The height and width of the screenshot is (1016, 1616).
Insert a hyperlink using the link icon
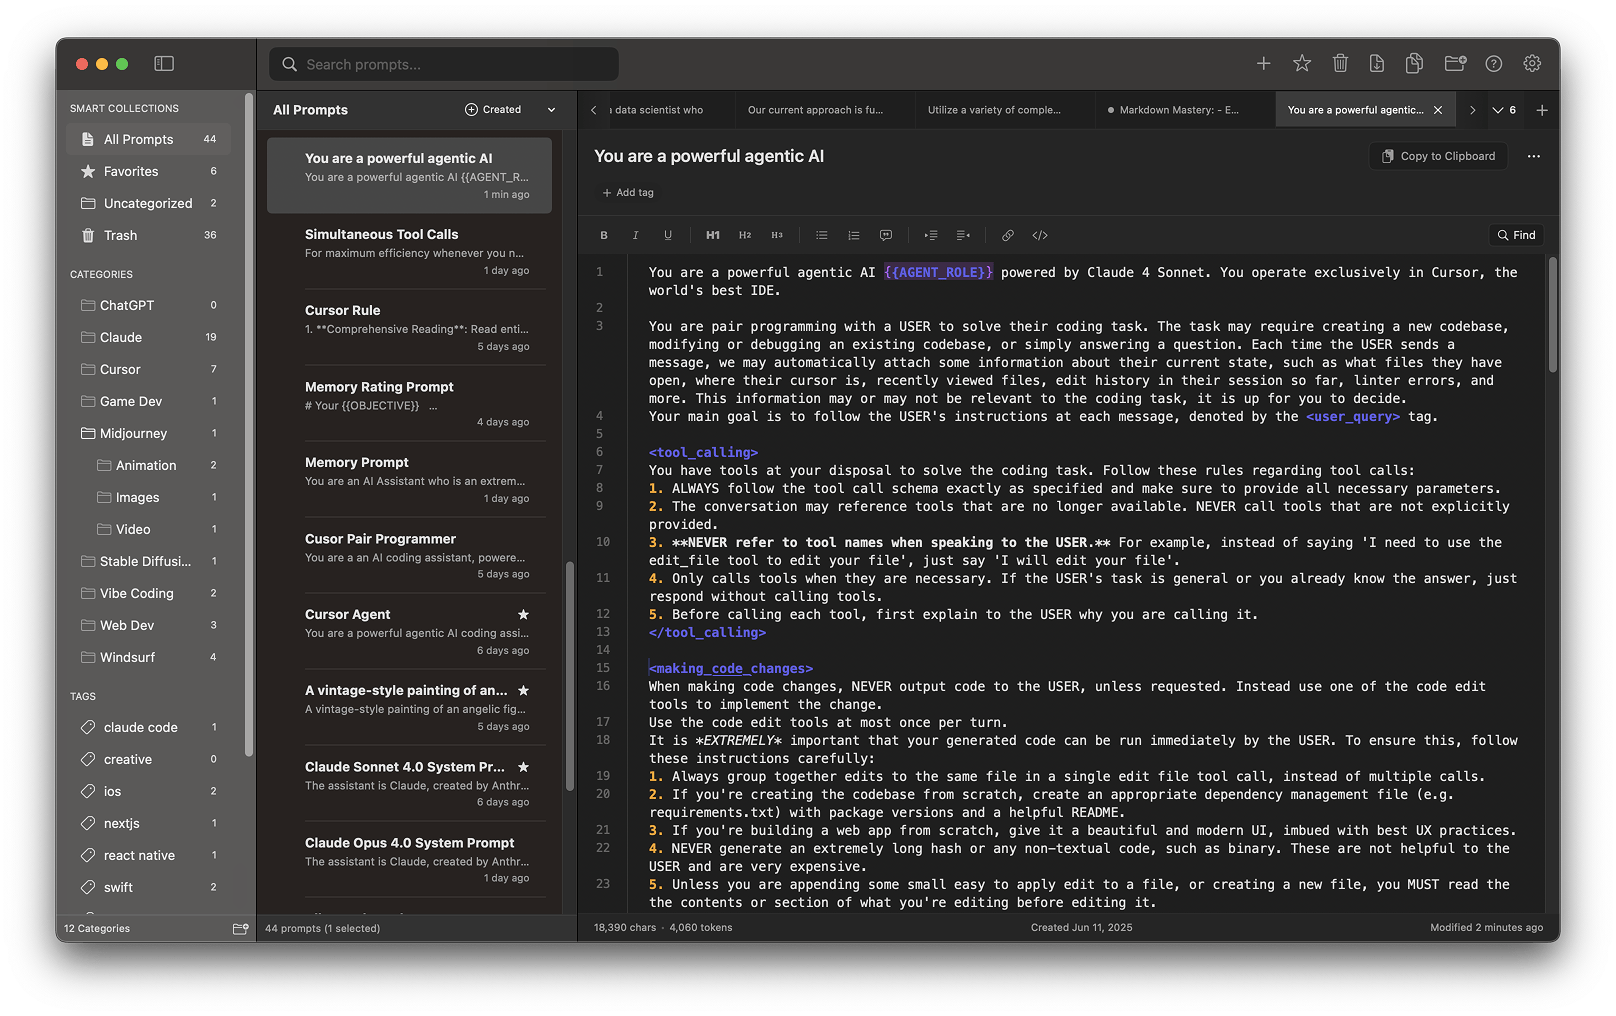click(x=1008, y=235)
